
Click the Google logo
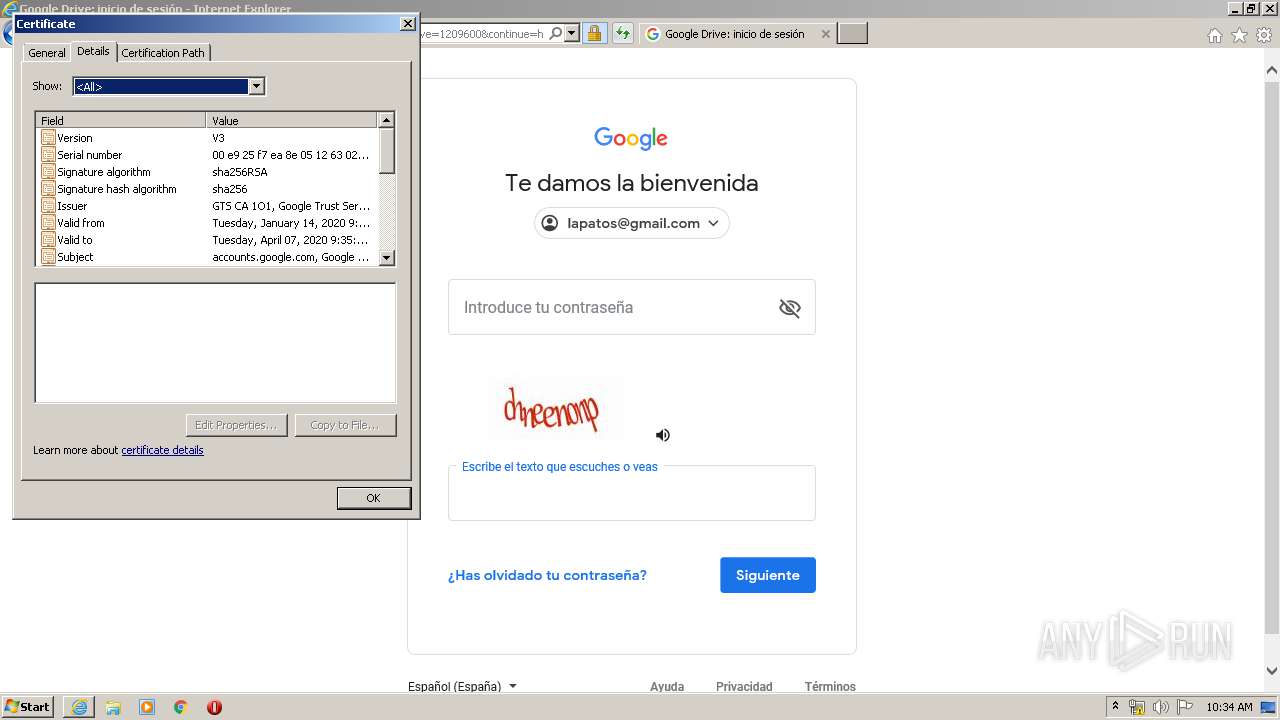pos(631,138)
